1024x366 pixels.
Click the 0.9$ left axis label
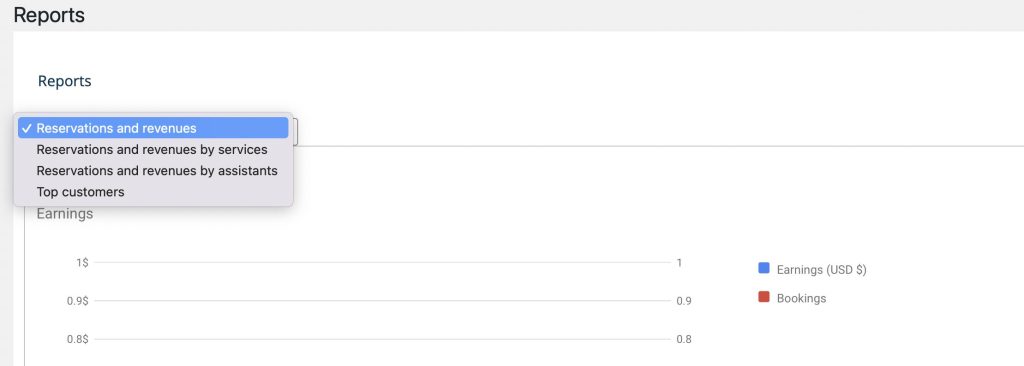click(78, 301)
